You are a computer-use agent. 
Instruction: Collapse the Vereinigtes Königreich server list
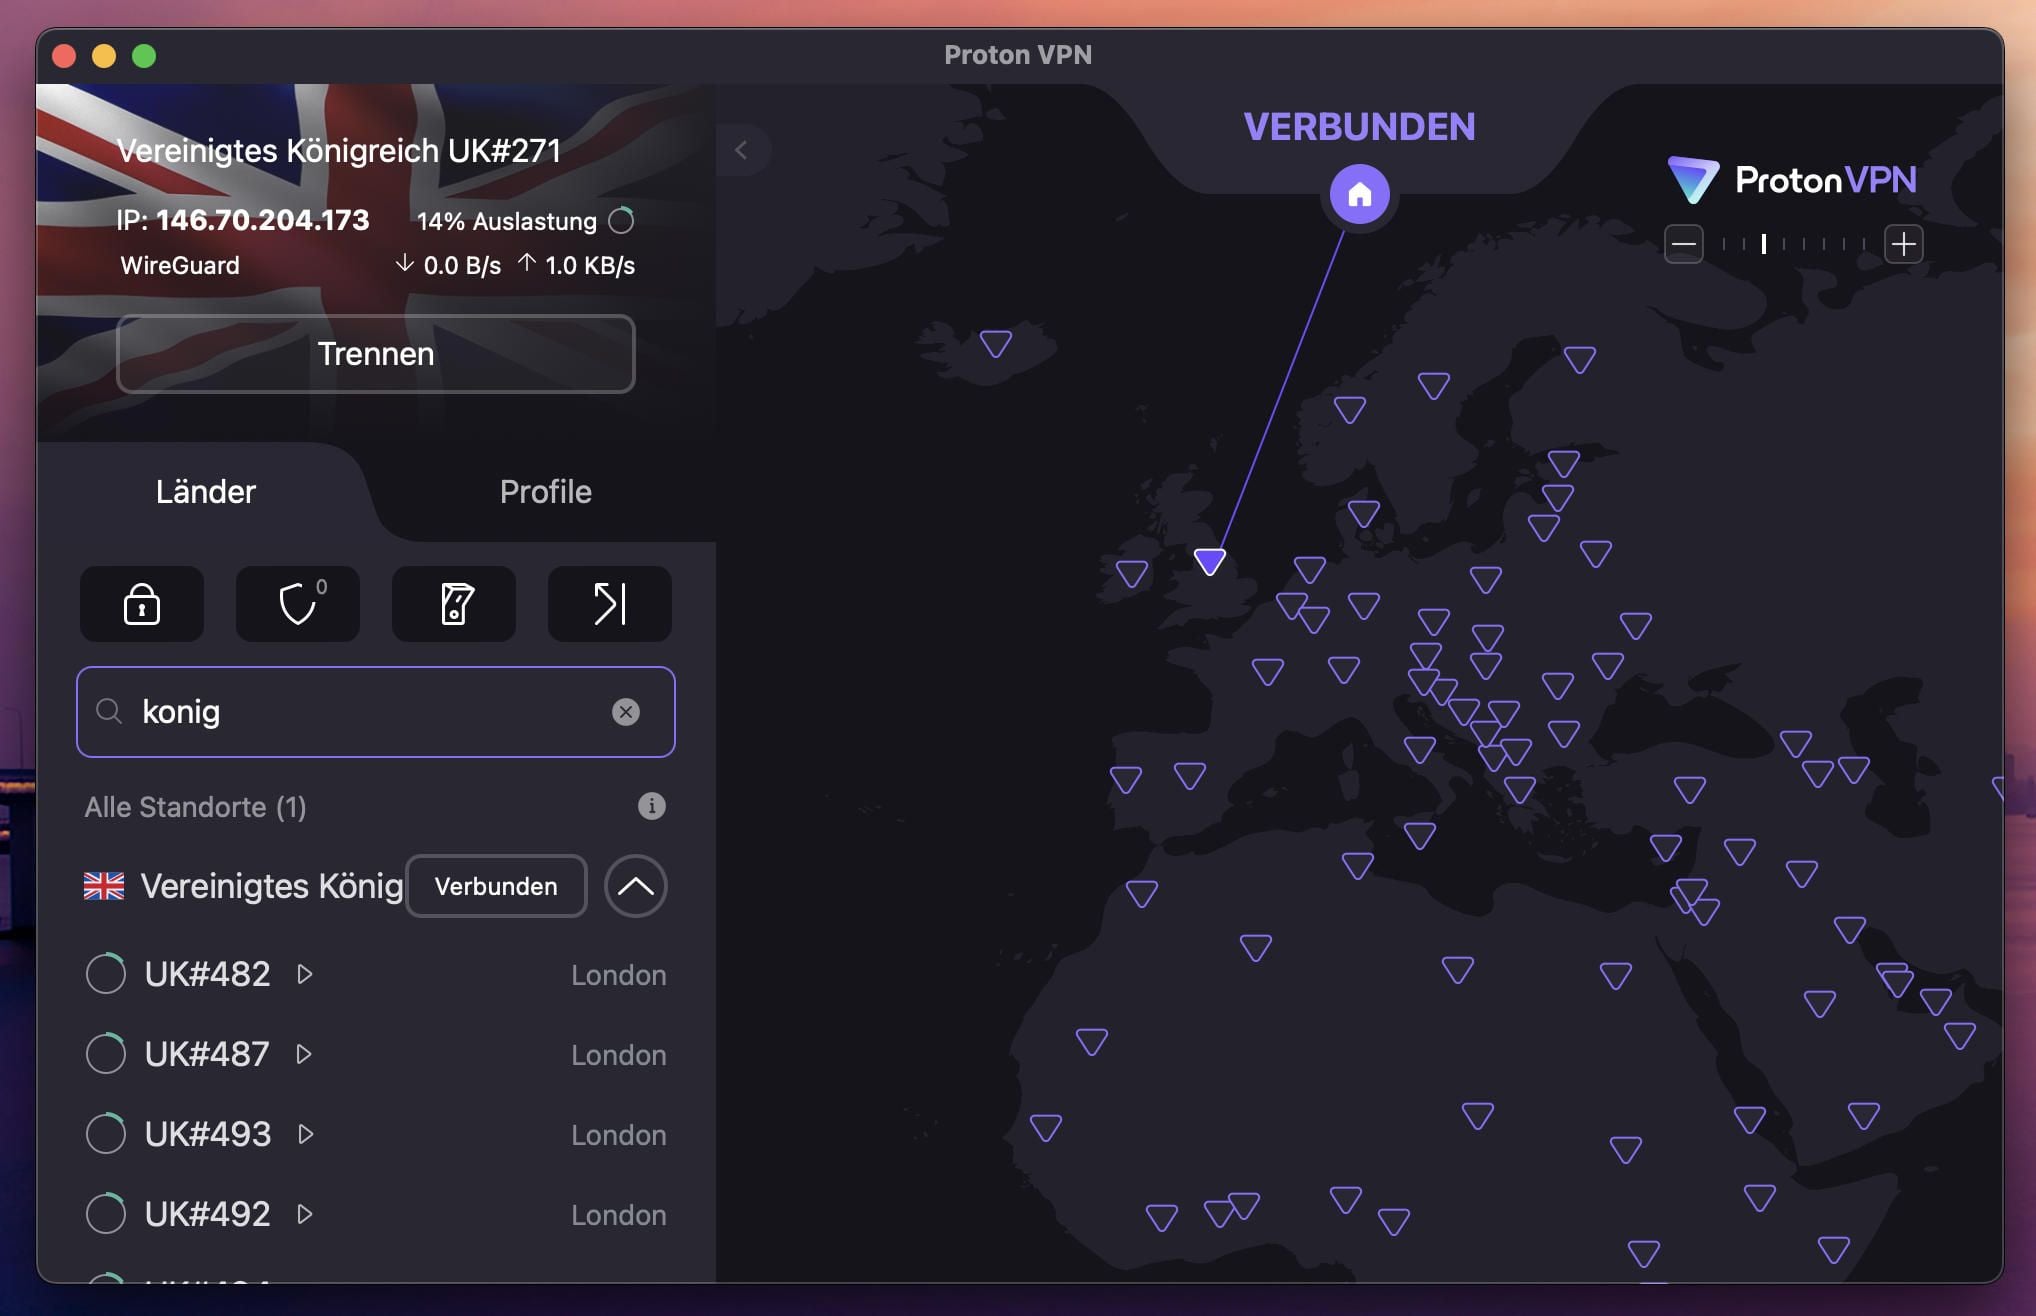click(636, 886)
